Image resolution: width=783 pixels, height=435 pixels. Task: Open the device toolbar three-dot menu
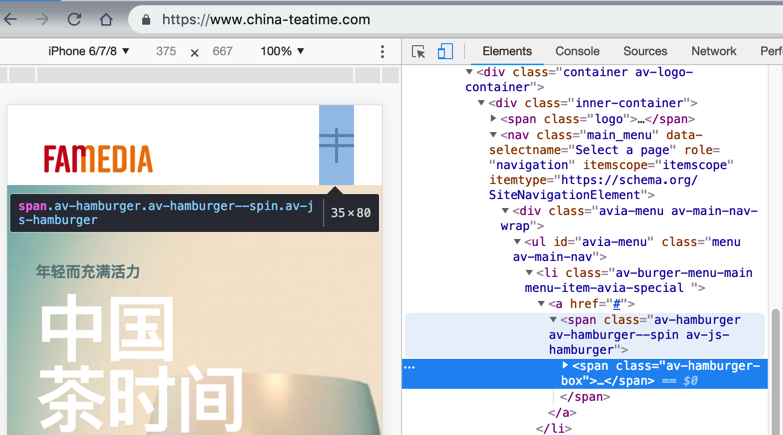click(382, 51)
